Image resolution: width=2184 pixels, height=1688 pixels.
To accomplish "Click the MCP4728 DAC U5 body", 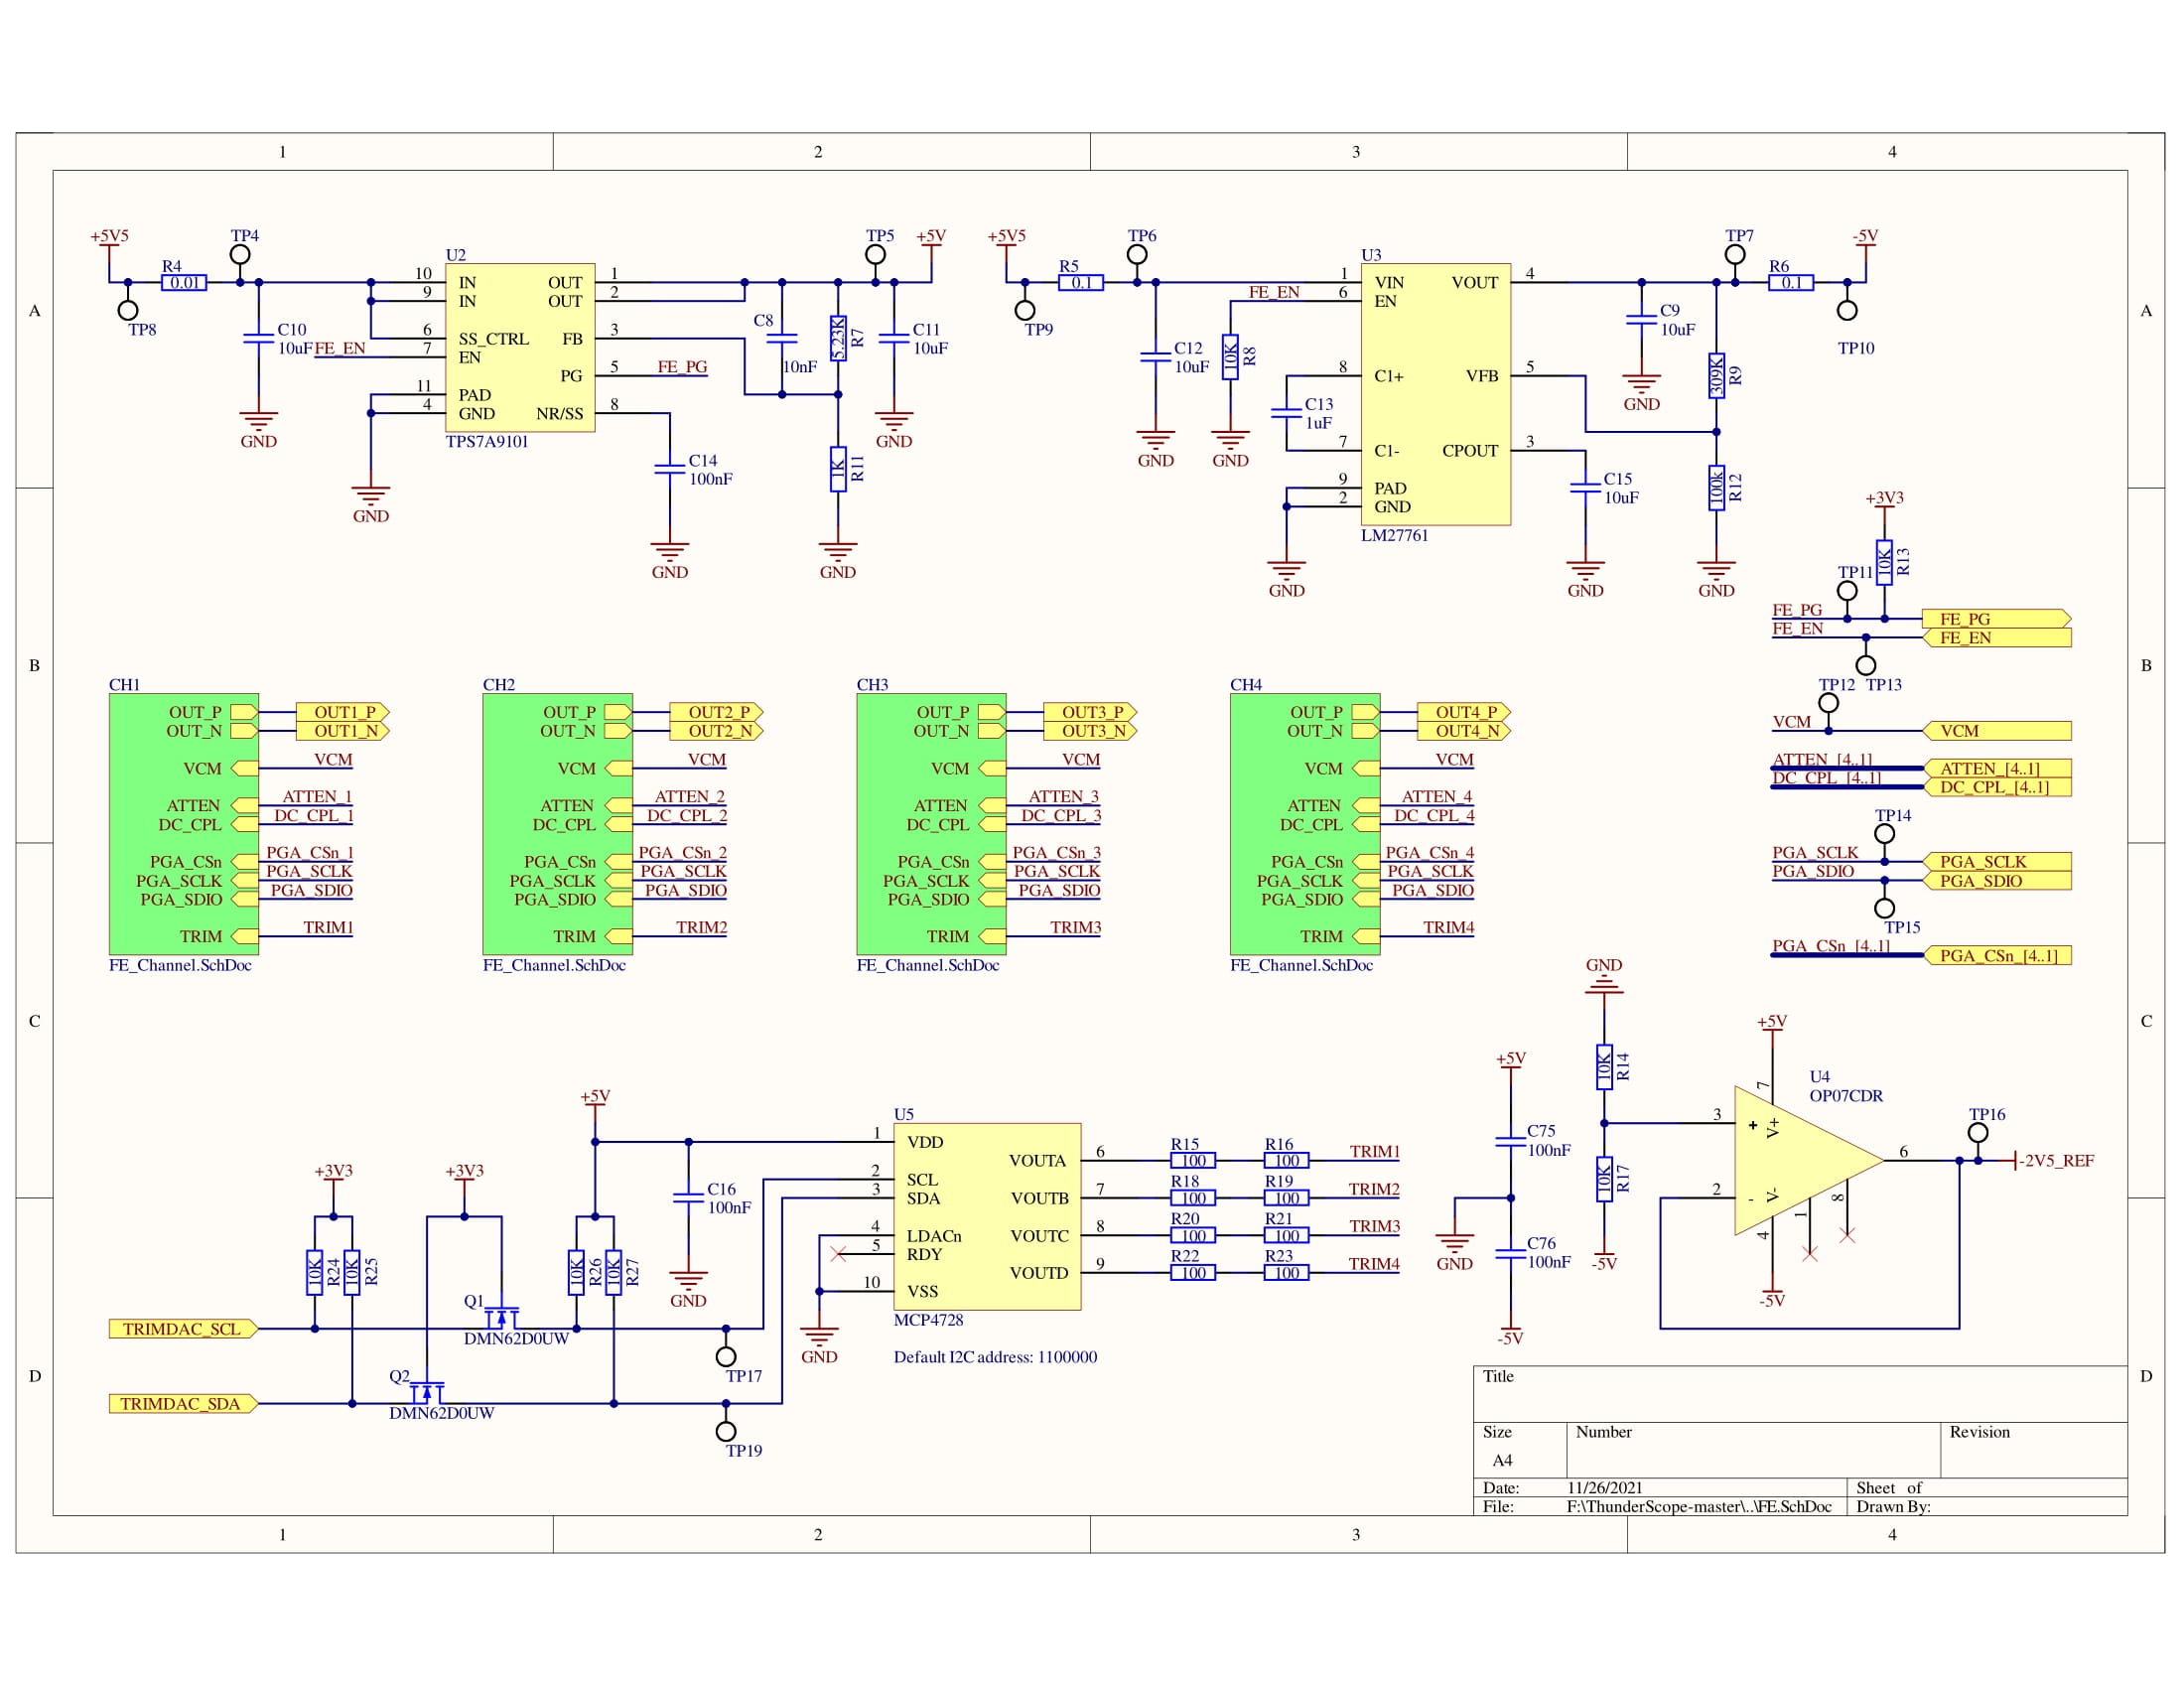I will click(x=986, y=1216).
